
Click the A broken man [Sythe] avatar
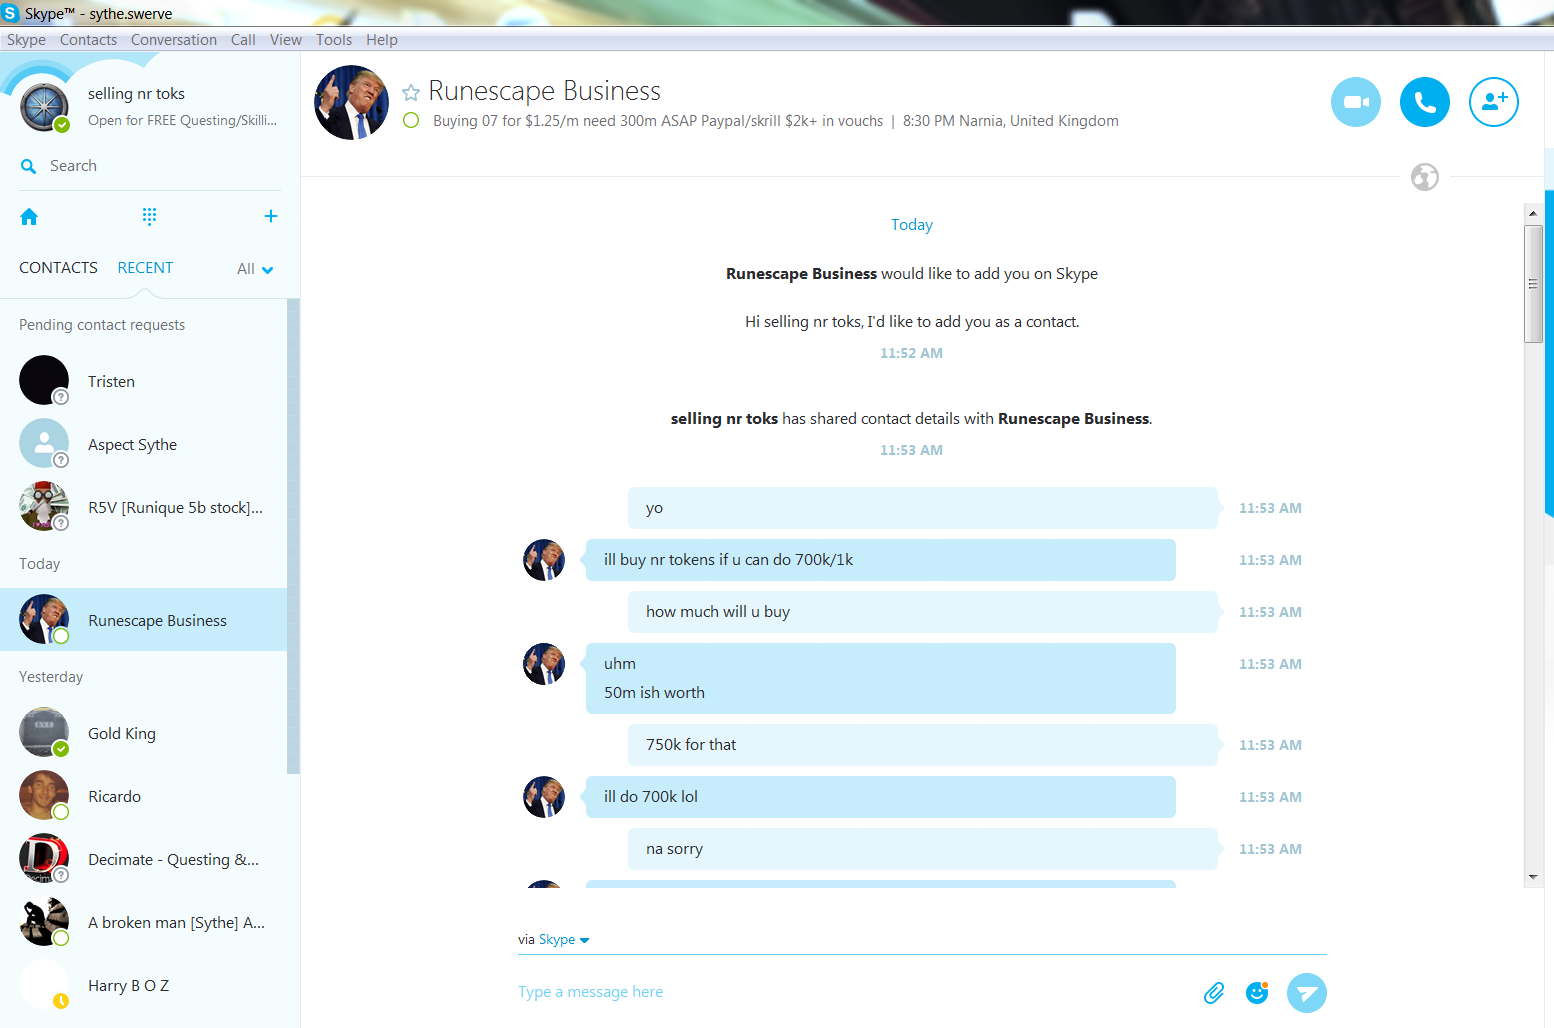pyautogui.click(x=44, y=921)
